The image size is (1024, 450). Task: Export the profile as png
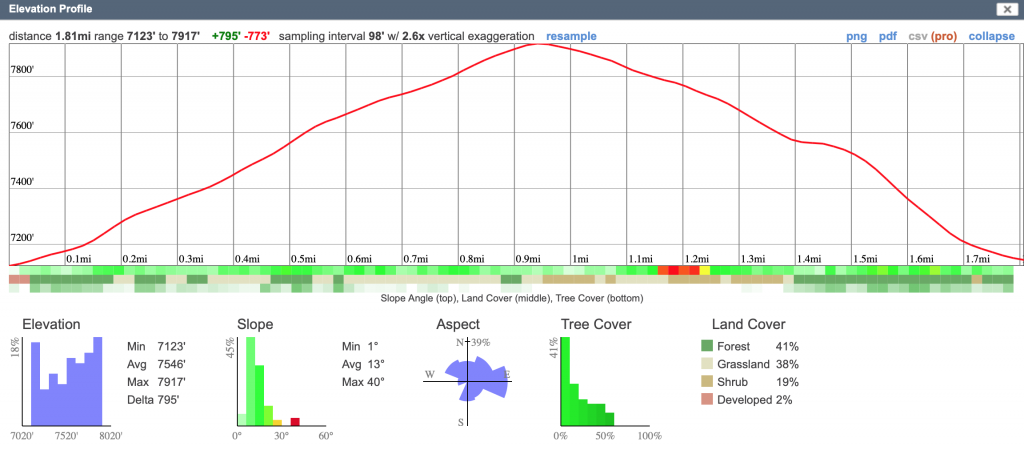pos(856,36)
